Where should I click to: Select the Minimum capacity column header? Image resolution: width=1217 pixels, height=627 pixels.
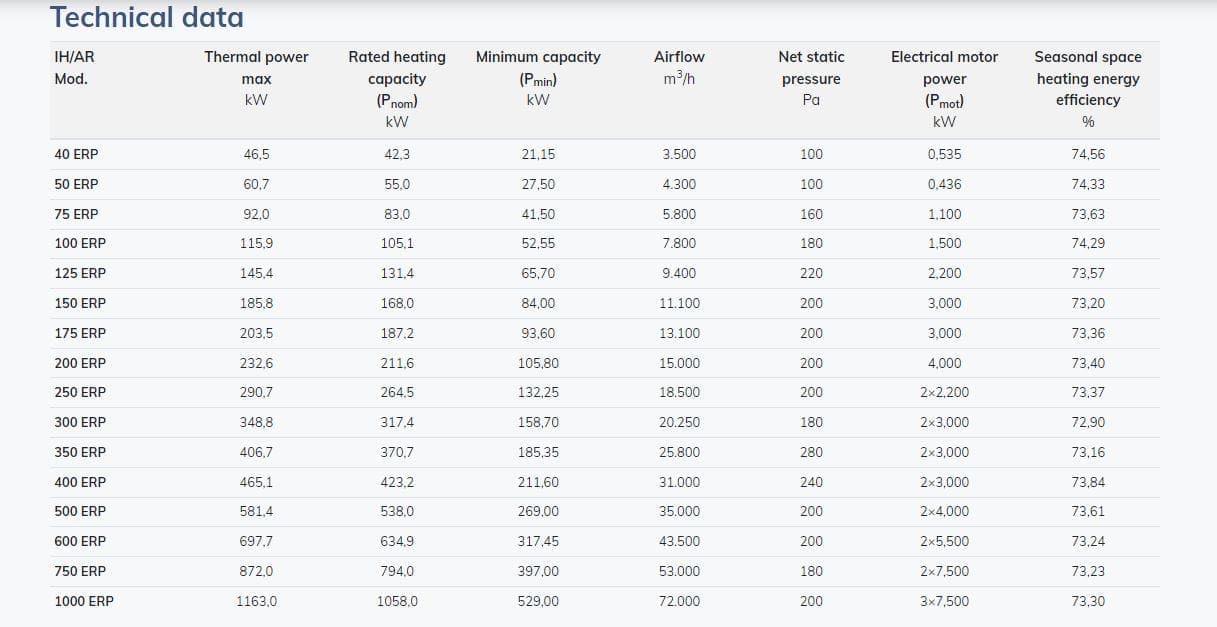pos(538,78)
